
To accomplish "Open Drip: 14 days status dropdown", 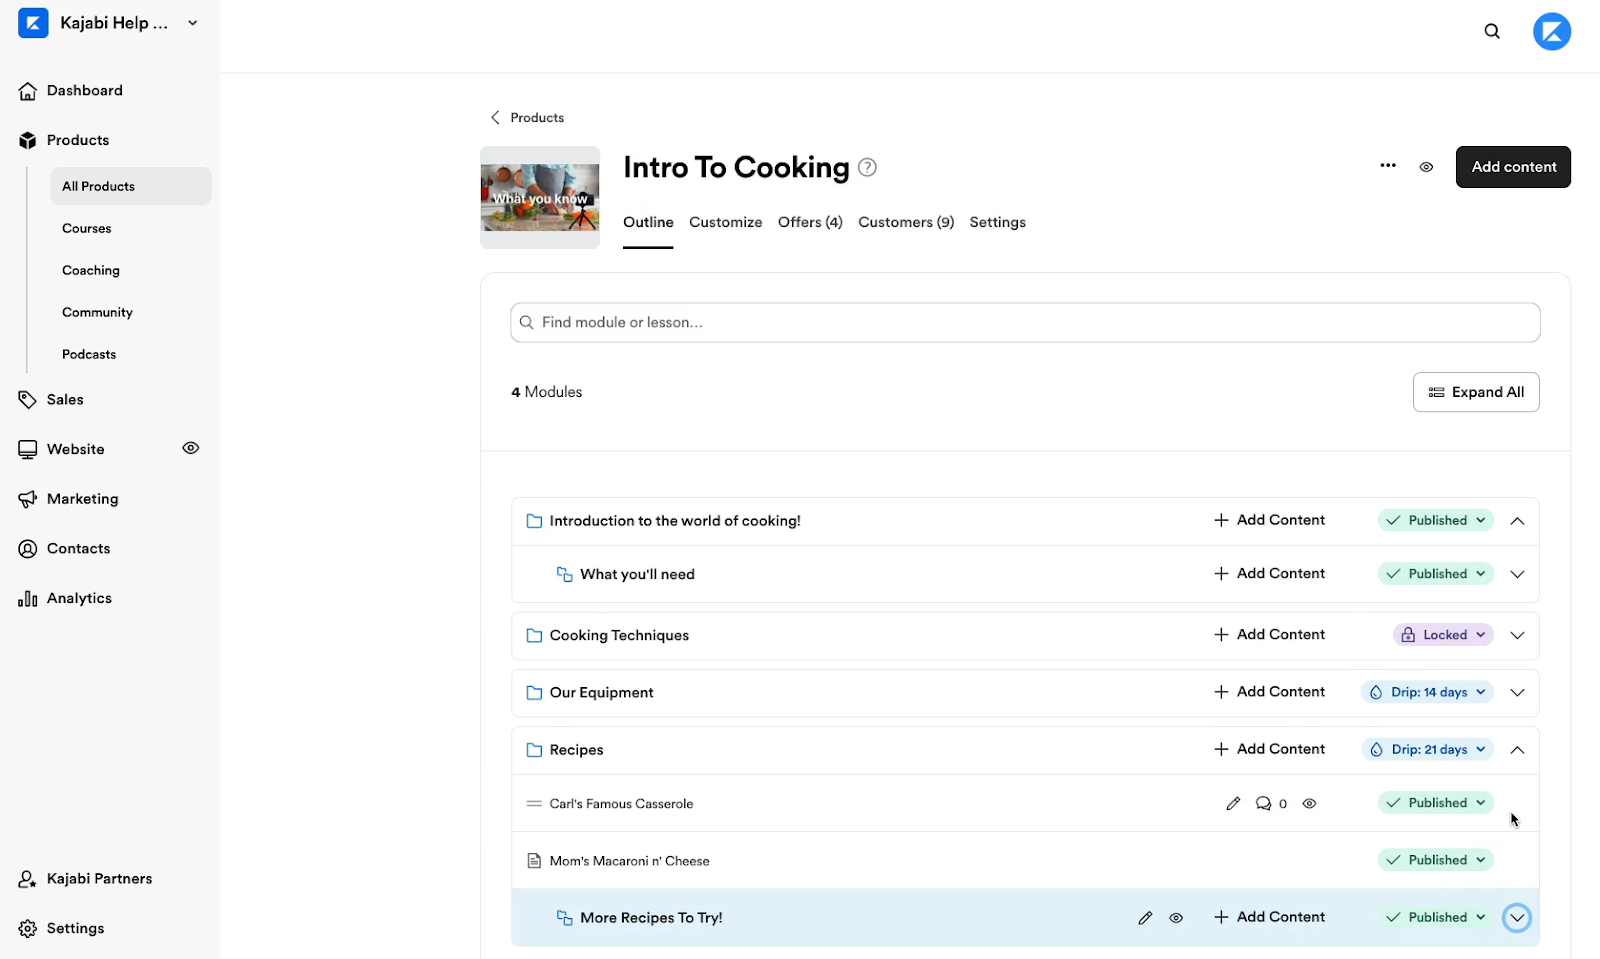I will (x=1427, y=693).
